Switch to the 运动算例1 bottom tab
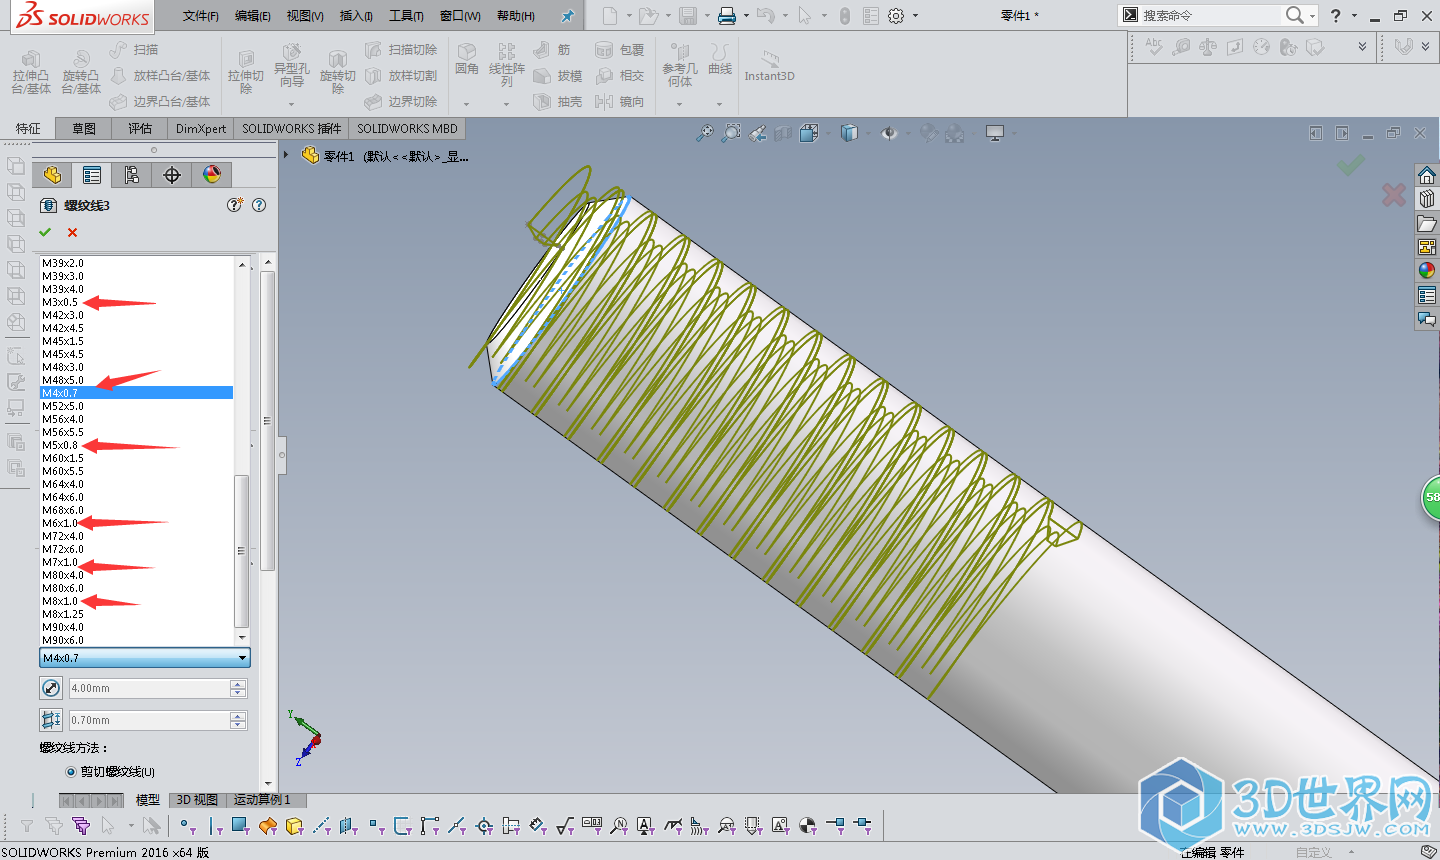The width and height of the screenshot is (1440, 860). point(263,799)
